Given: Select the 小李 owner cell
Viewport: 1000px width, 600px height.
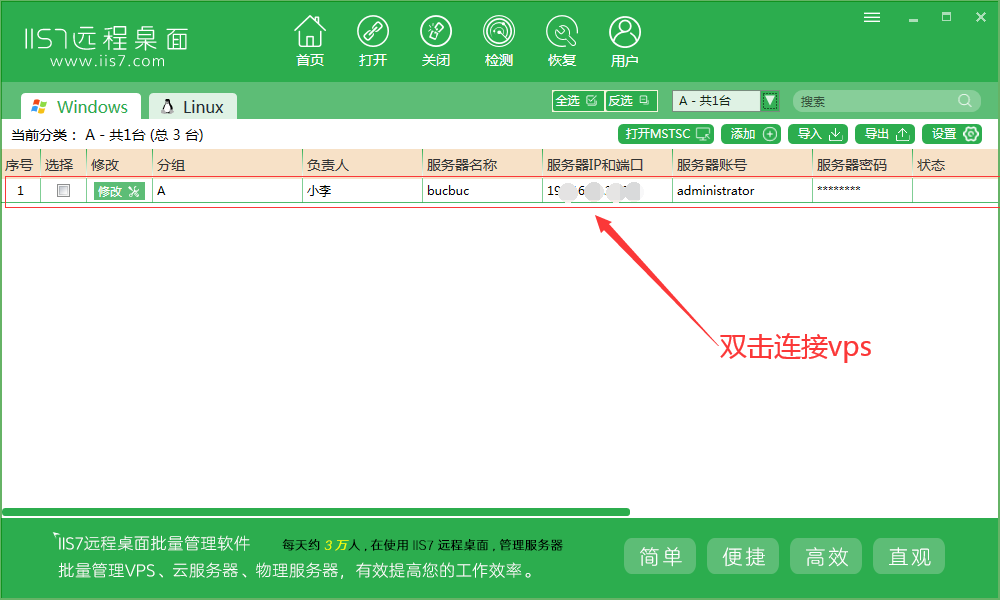Looking at the screenshot, I should pos(362,190).
